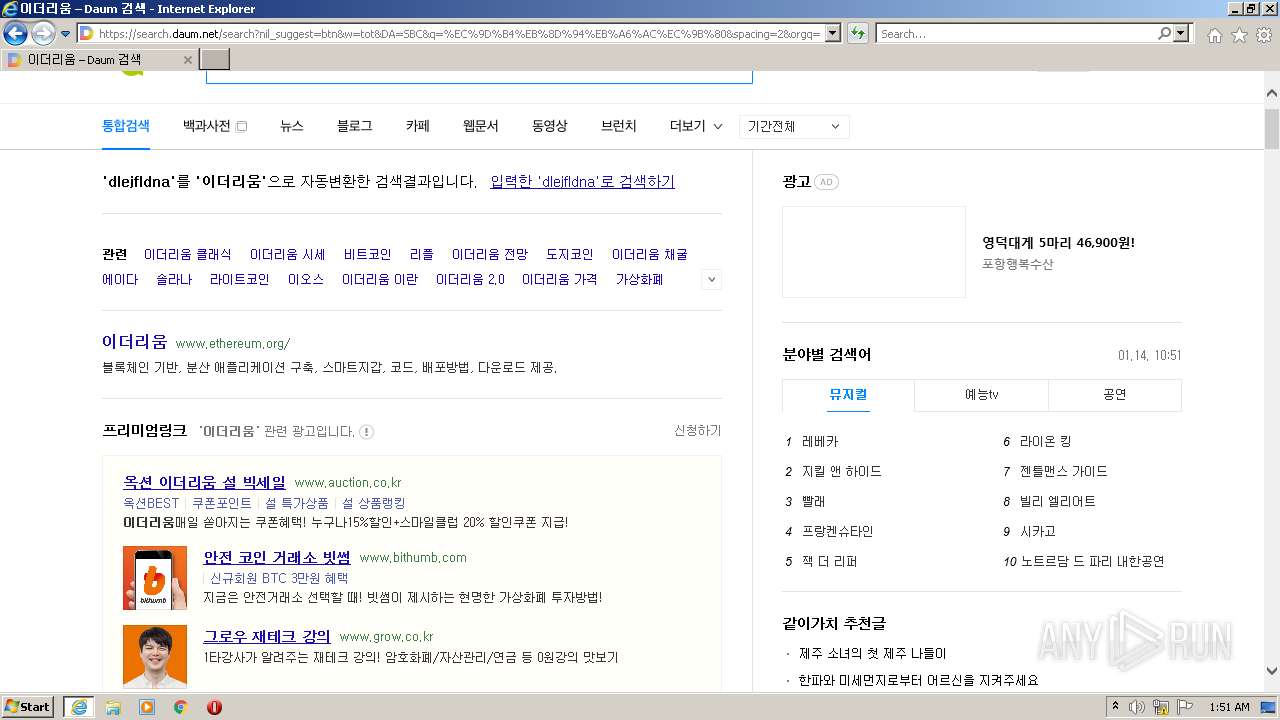Open the 옥션 이더리움 설 빅세일 ad
The image size is (1280, 720).
(x=204, y=482)
